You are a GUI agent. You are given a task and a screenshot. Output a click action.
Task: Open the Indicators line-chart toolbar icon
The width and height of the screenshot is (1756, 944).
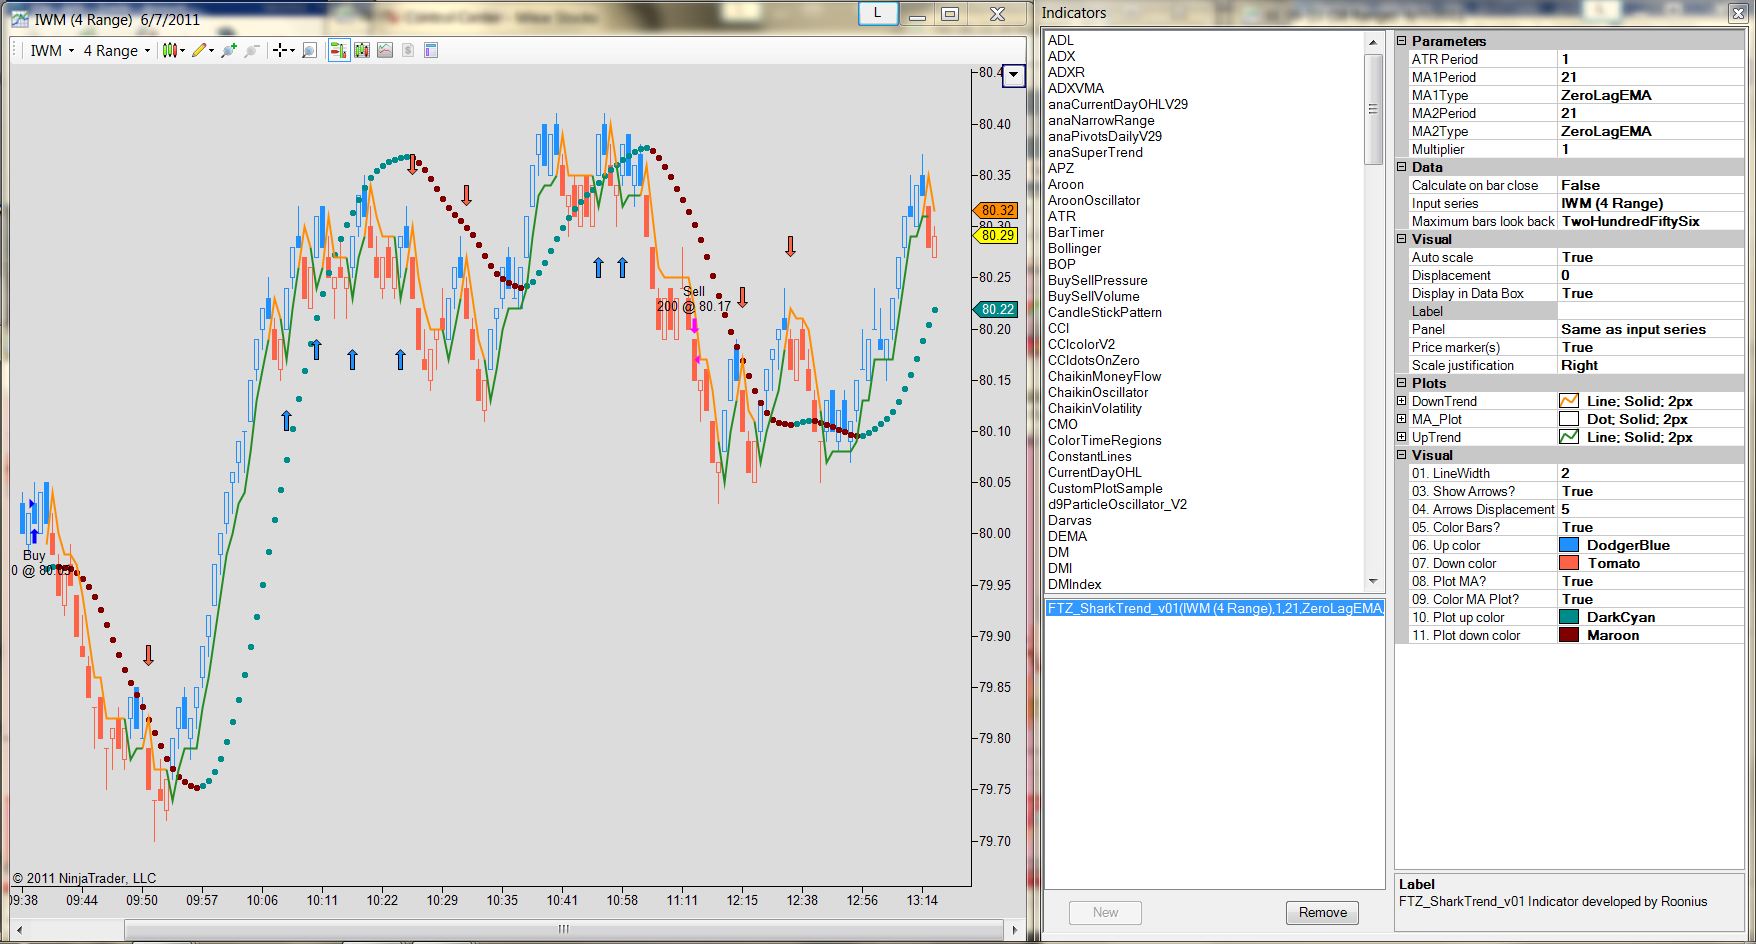pyautogui.click(x=385, y=51)
